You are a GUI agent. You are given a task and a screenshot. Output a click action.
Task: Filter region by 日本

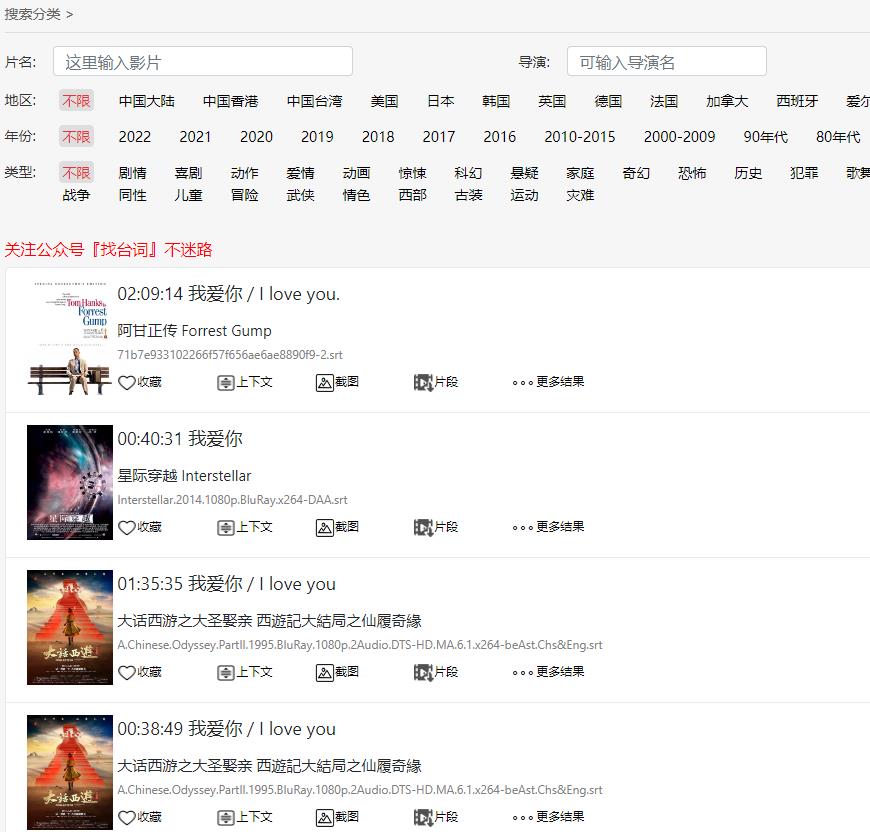pos(441,101)
